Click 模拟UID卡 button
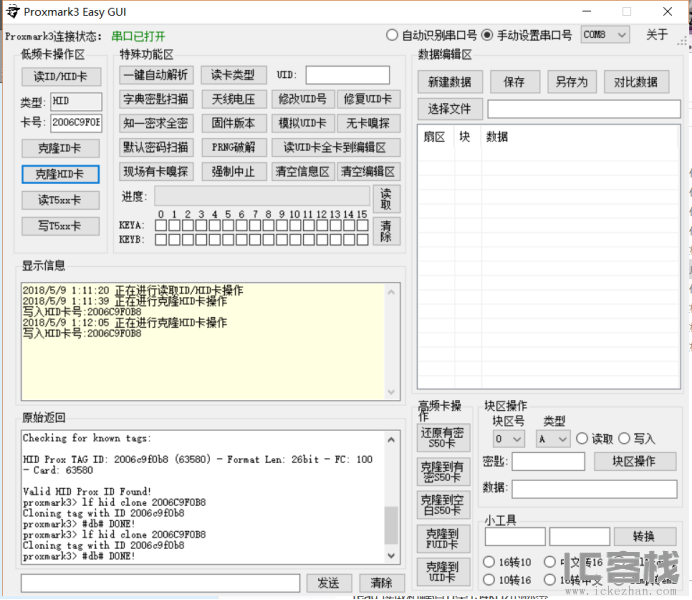 tap(303, 123)
